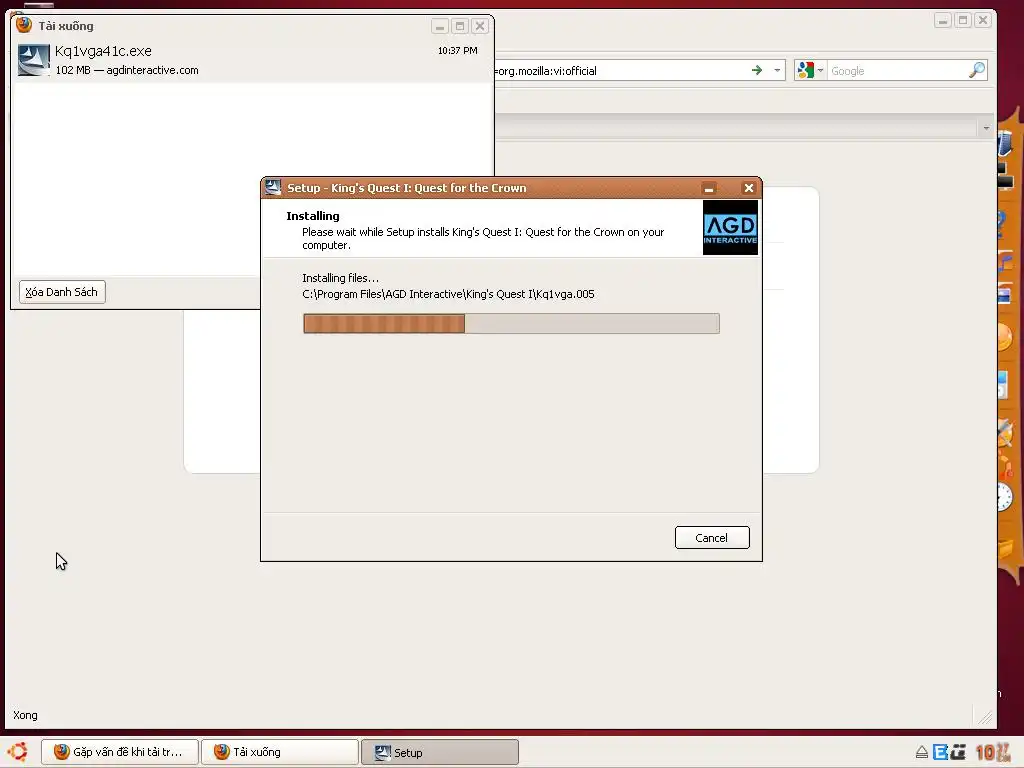The height and width of the screenshot is (768, 1024).
Task: Open the clock dock icon
Action: [x=1005, y=496]
